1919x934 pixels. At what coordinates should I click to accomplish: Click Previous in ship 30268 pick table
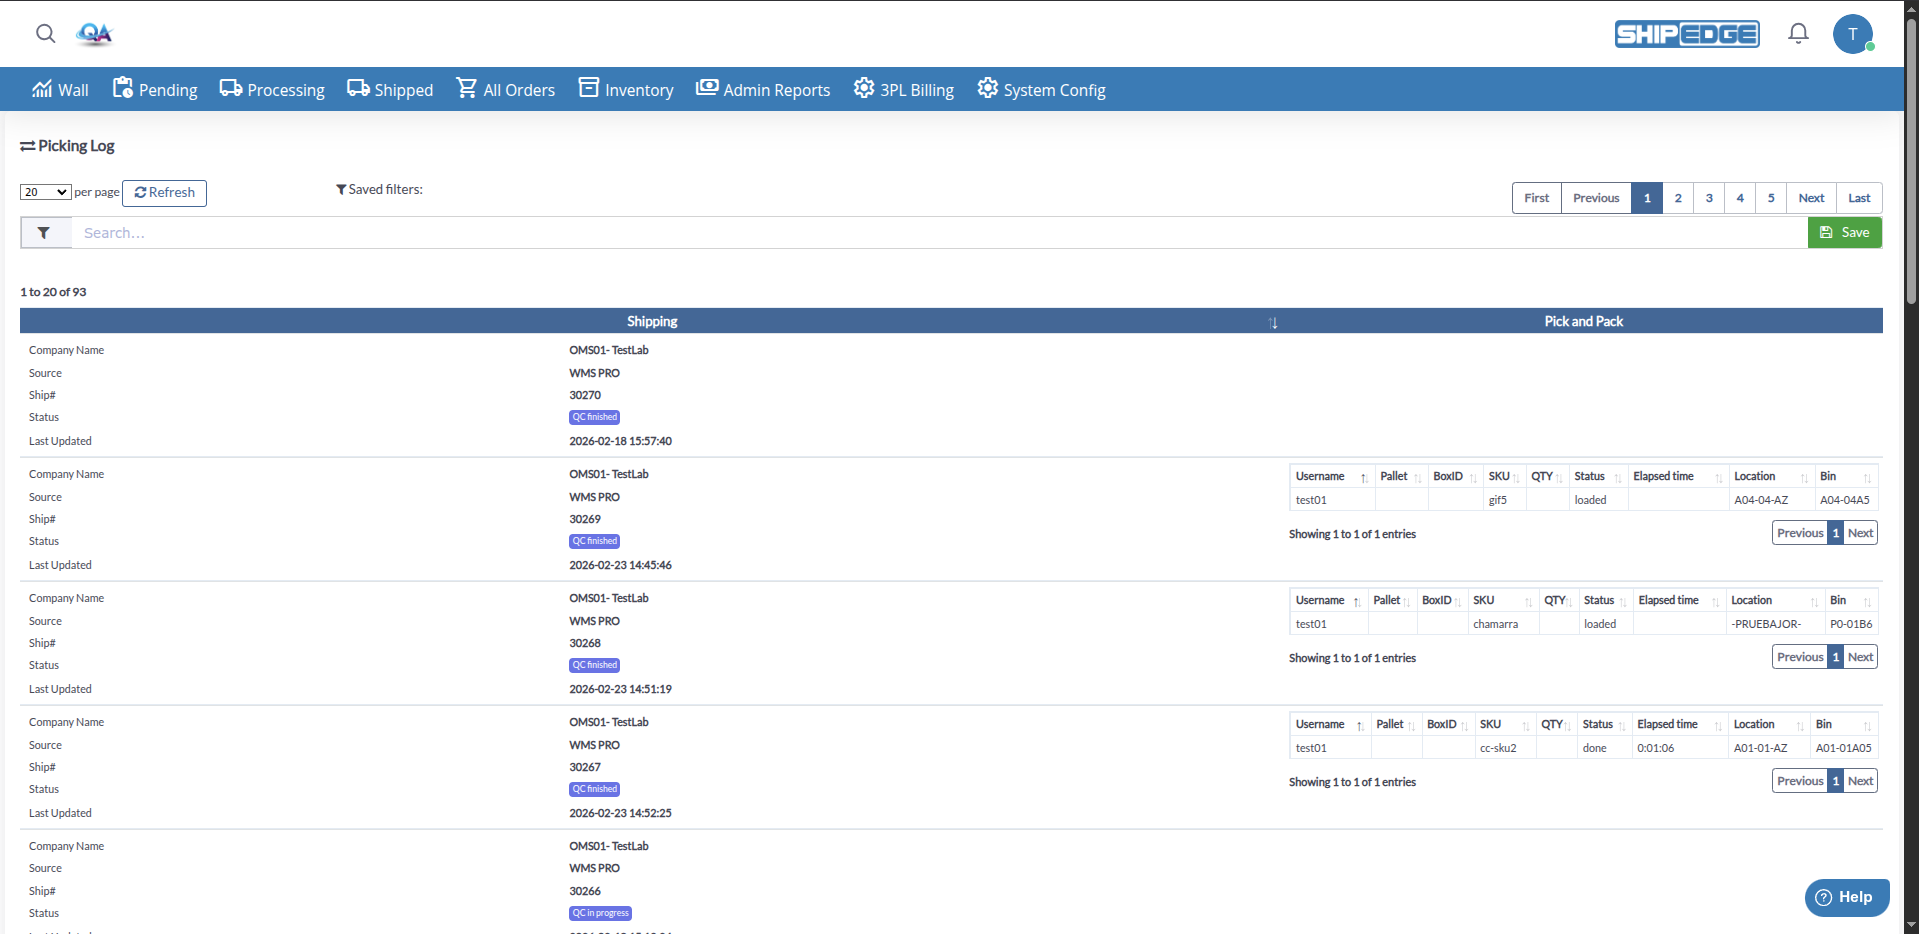tap(1800, 657)
